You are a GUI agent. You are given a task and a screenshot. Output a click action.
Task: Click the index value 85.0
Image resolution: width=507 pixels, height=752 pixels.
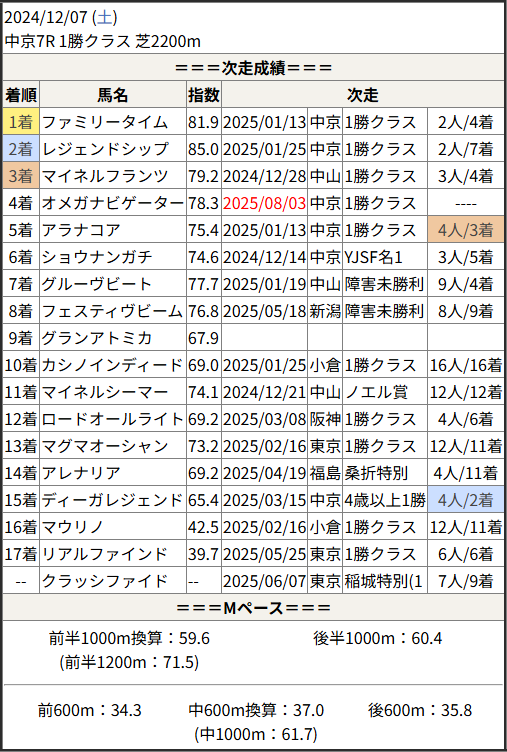point(203,149)
